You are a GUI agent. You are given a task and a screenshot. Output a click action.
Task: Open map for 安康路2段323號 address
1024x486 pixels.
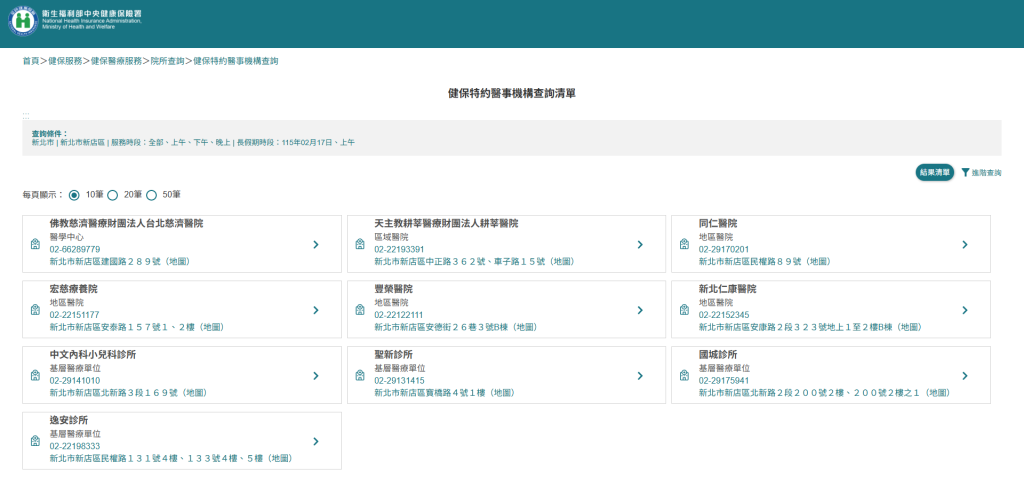[x=810, y=327]
